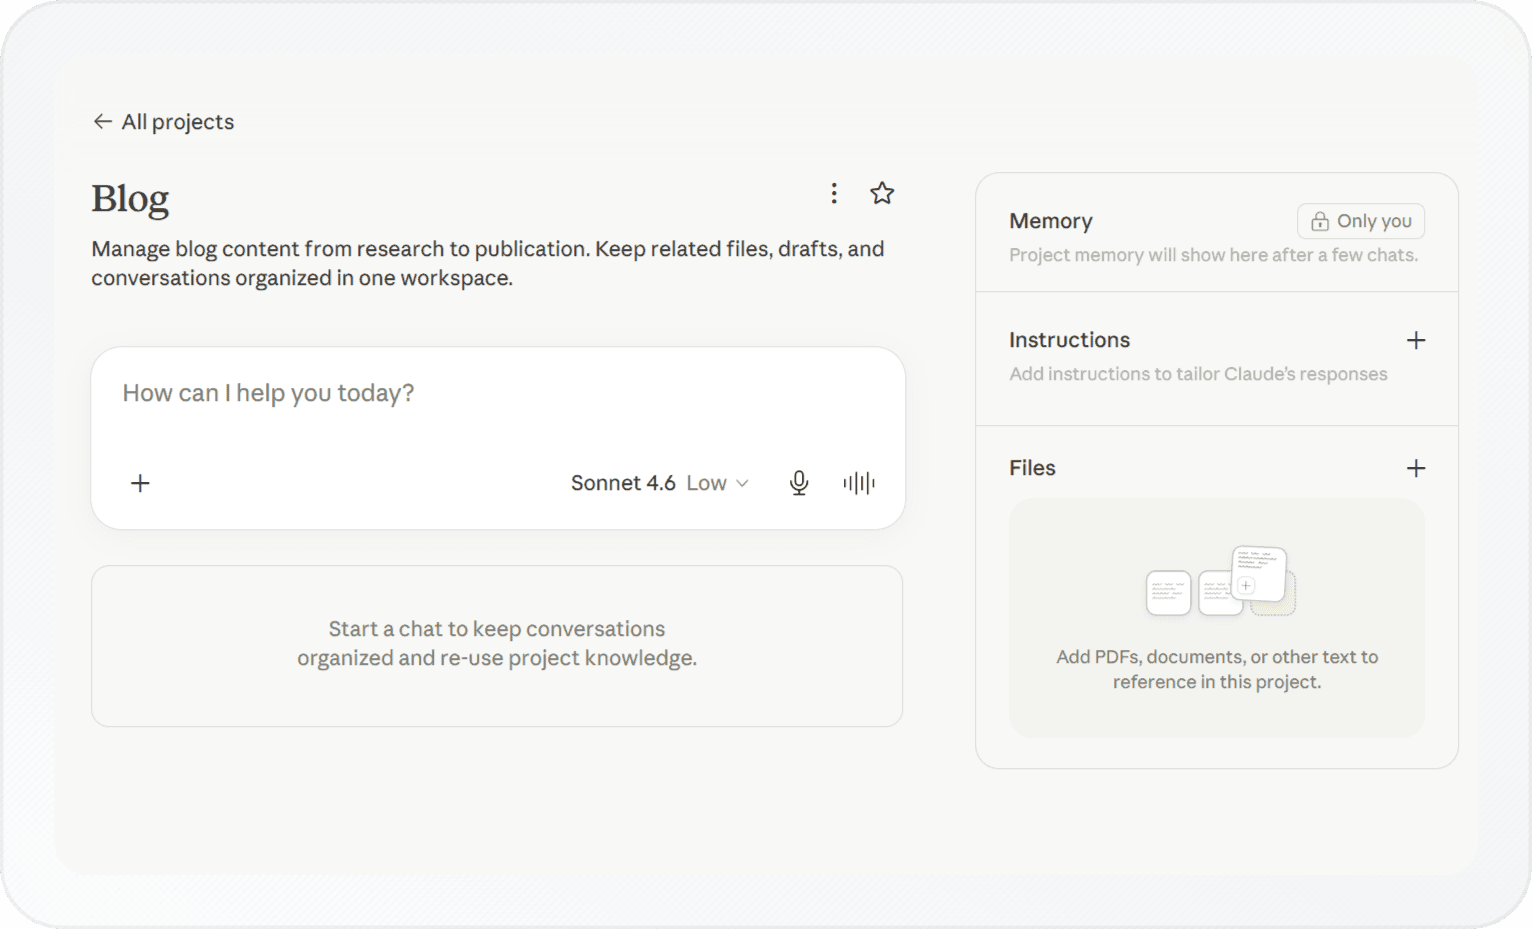Go back to All projects

coord(163,122)
